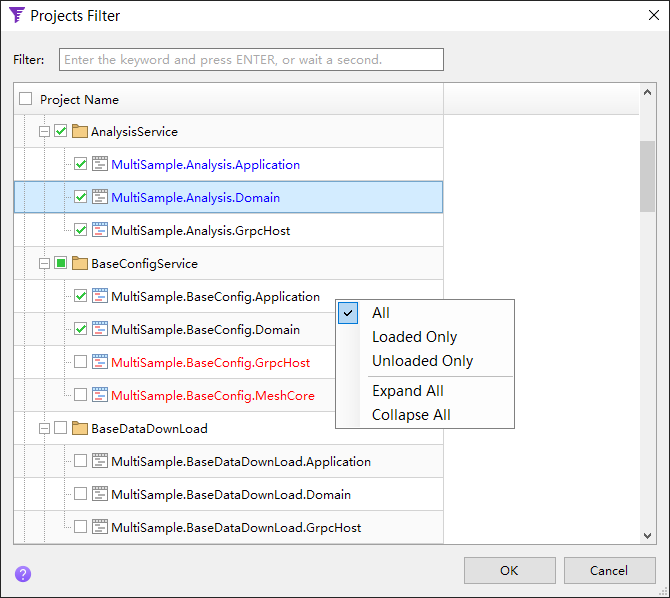The height and width of the screenshot is (598, 670).
Task: Collapse the AnalysisService tree node
Action: tap(44, 132)
